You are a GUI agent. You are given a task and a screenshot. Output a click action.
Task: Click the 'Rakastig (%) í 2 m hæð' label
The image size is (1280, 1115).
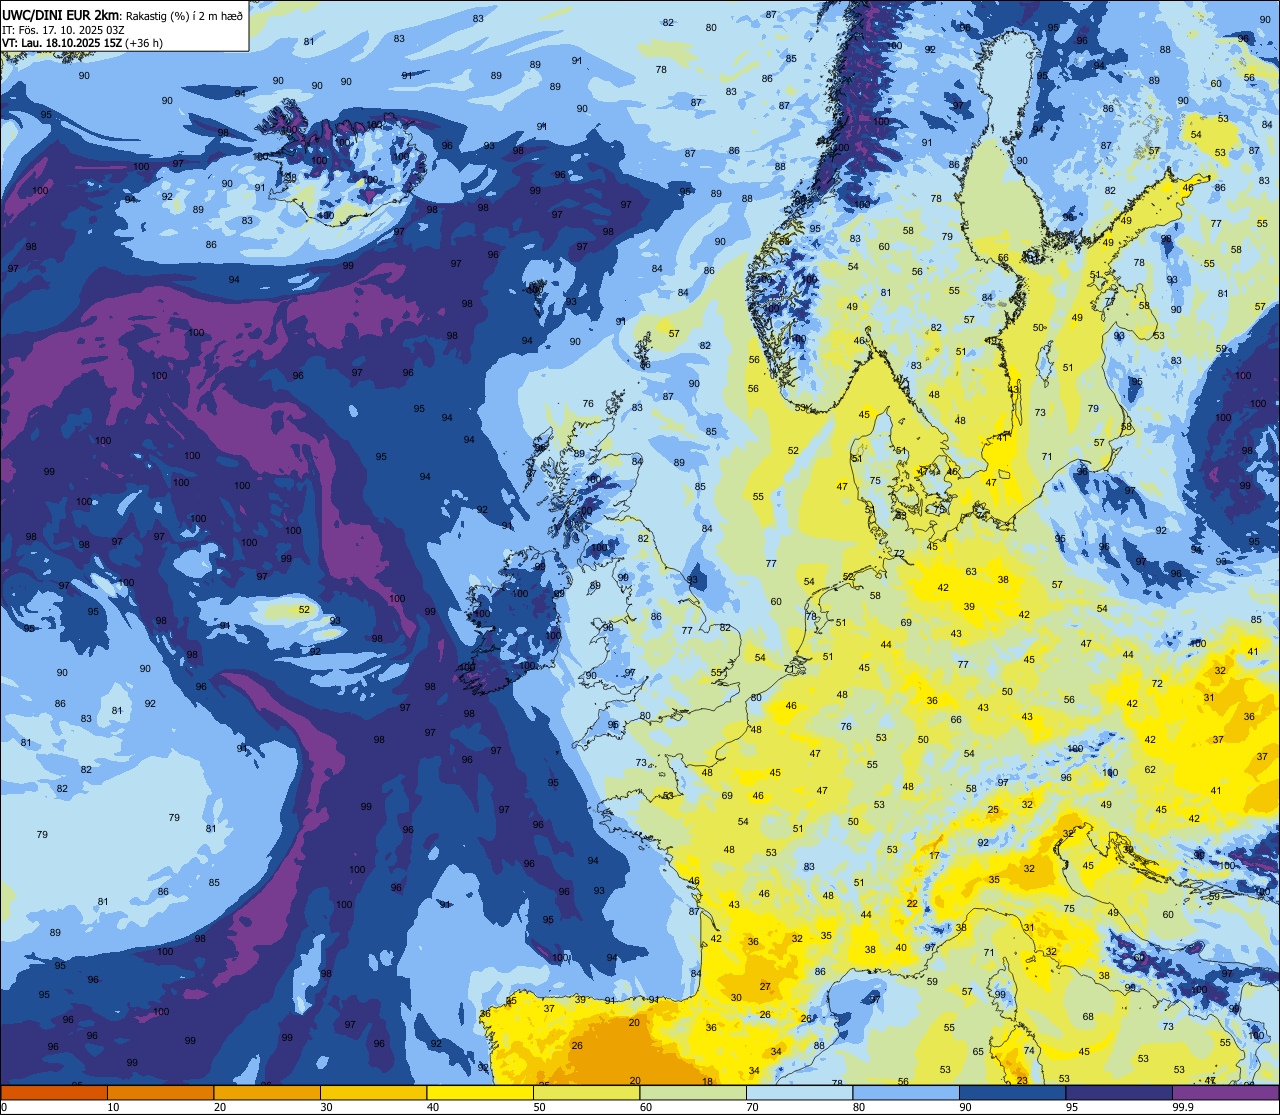click(185, 15)
